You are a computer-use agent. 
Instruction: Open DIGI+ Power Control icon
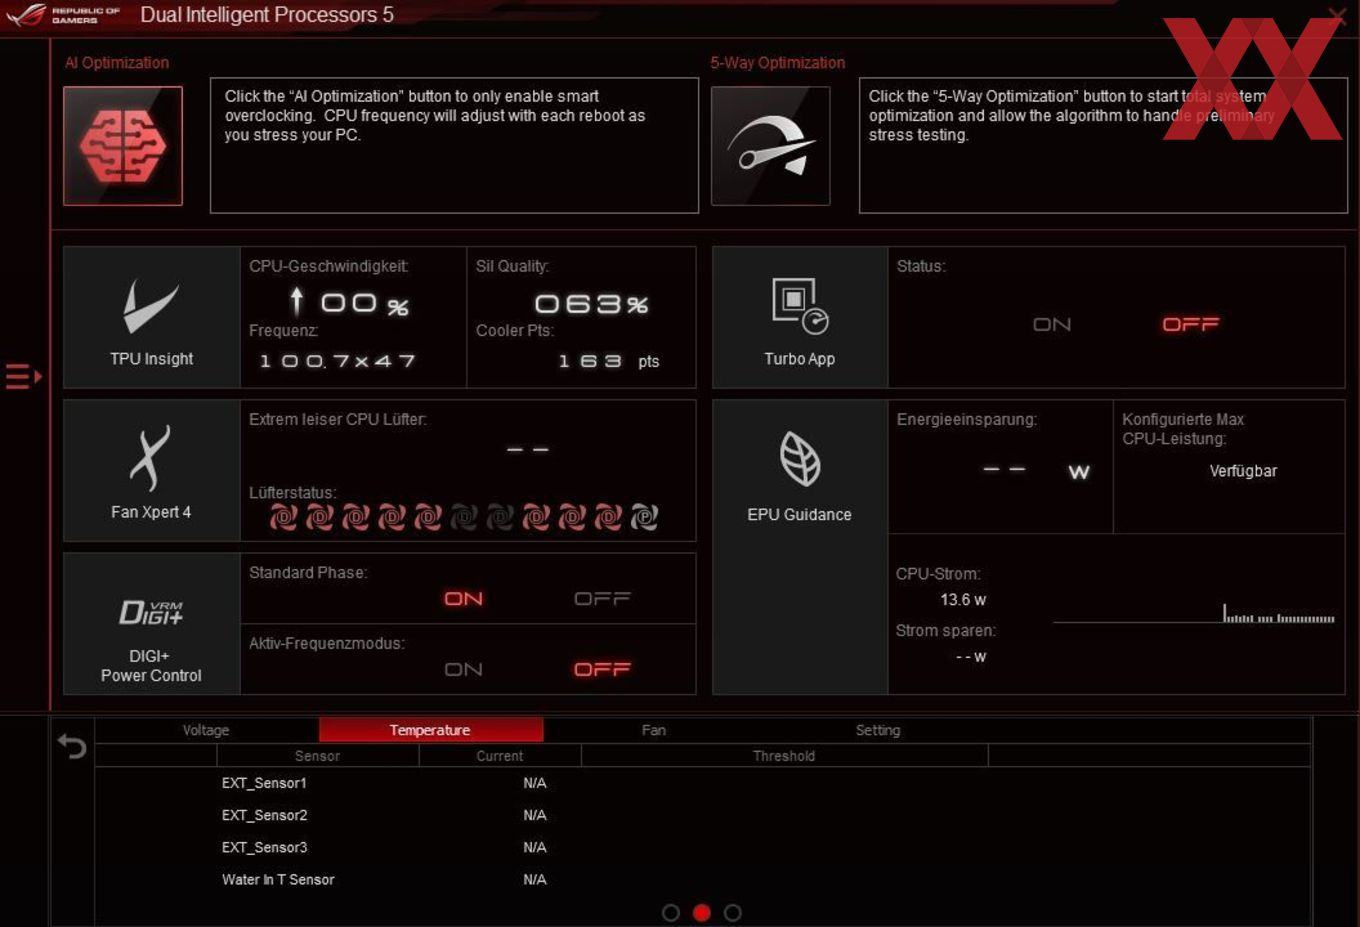(151, 612)
